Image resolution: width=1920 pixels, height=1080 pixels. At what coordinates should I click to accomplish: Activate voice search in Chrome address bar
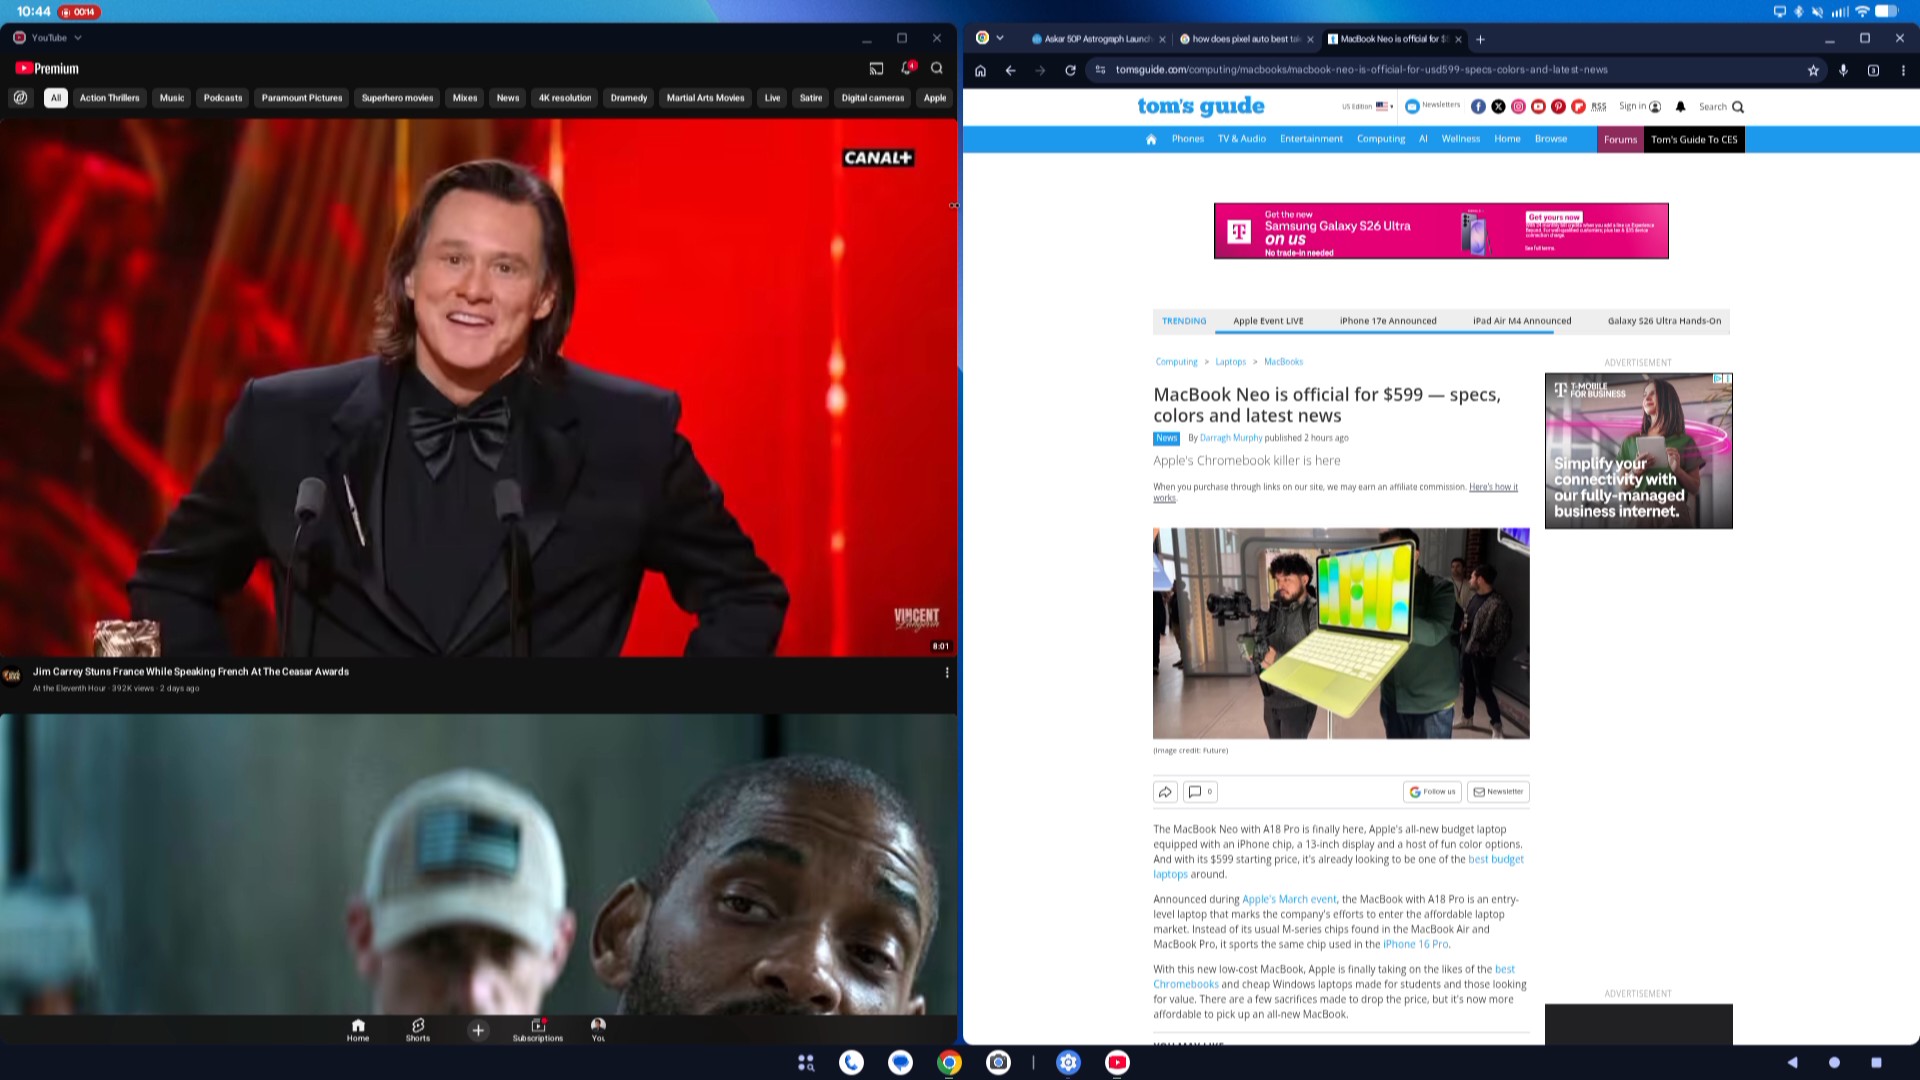(x=1843, y=70)
